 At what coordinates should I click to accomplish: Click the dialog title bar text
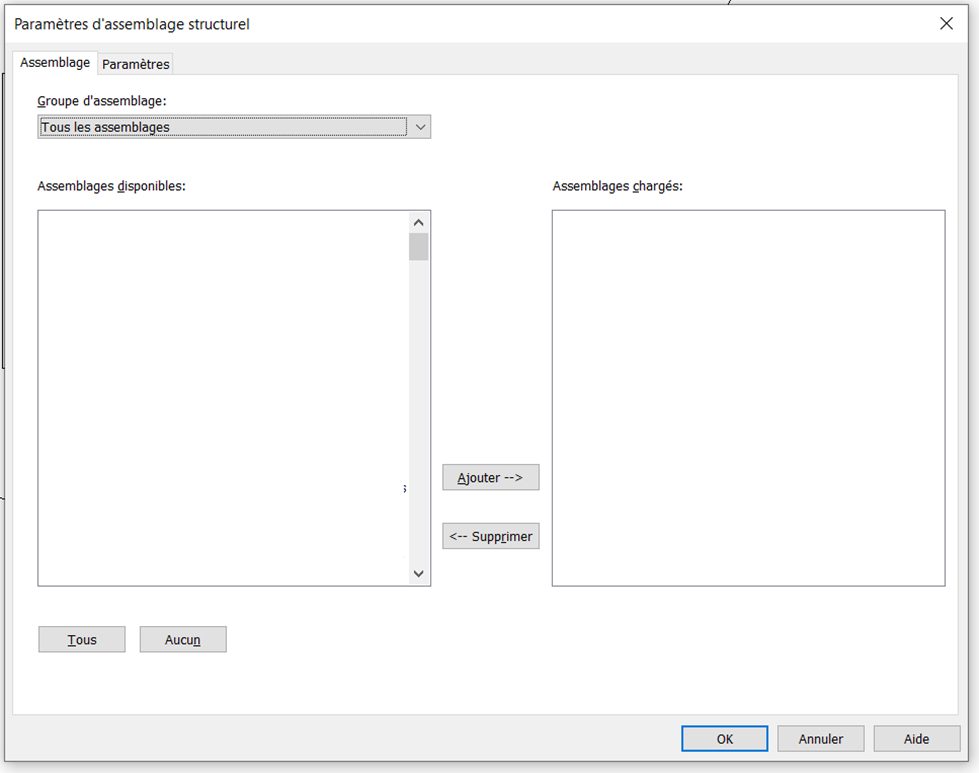pos(132,24)
